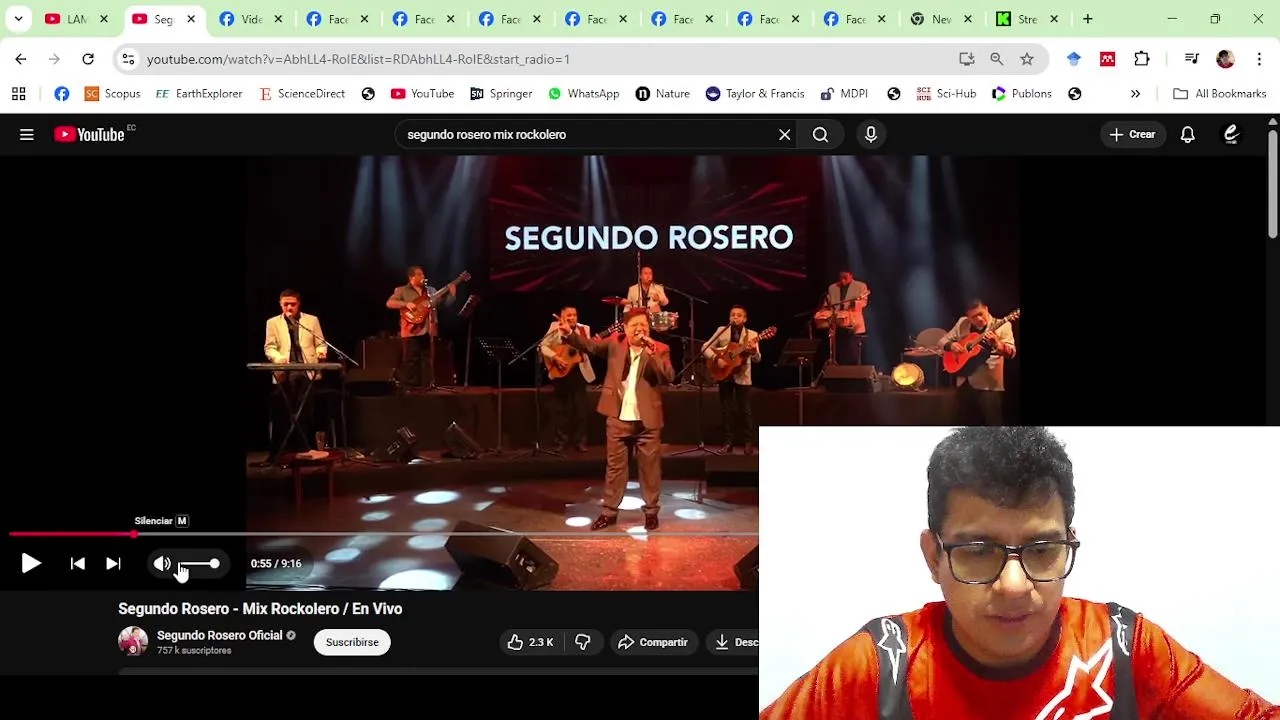Open YouTube notifications bell

(x=1188, y=134)
